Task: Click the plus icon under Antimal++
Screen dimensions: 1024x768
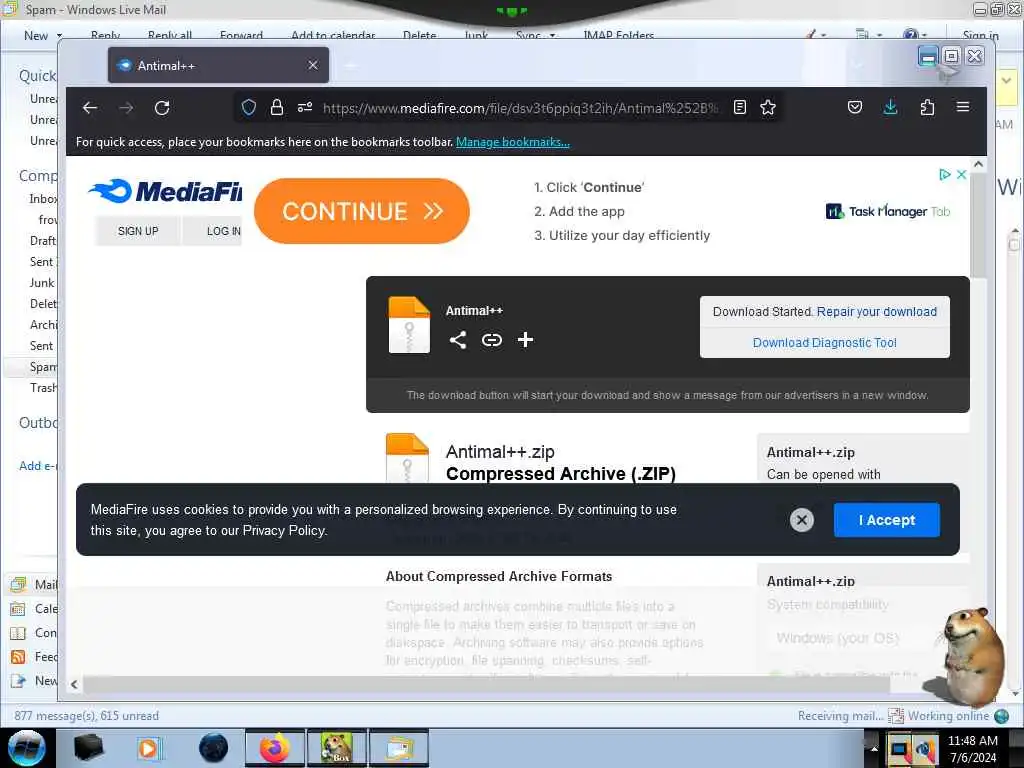Action: click(x=525, y=340)
